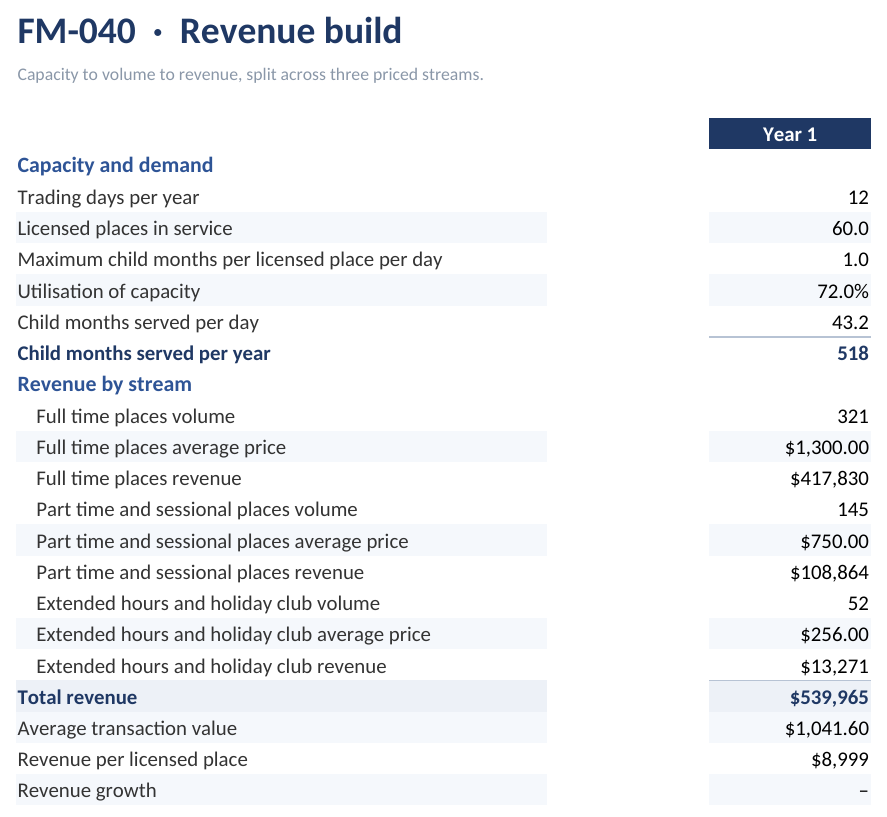Screen dimensions: 887x817
Task: Select the FM-040 Revenue build title
Action: click(209, 31)
